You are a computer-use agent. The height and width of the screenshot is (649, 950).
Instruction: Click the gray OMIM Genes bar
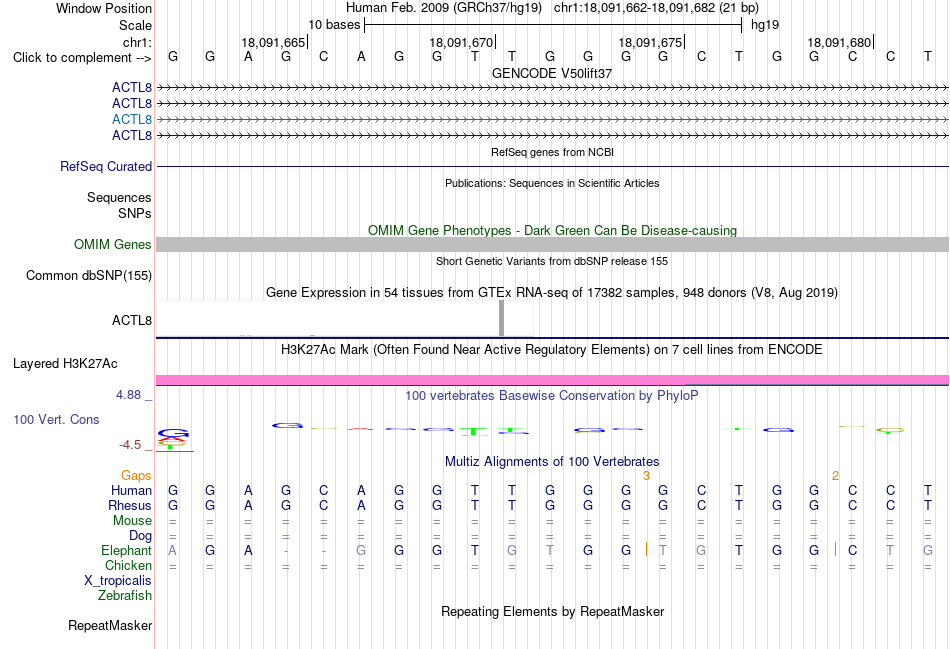[x=552, y=244]
